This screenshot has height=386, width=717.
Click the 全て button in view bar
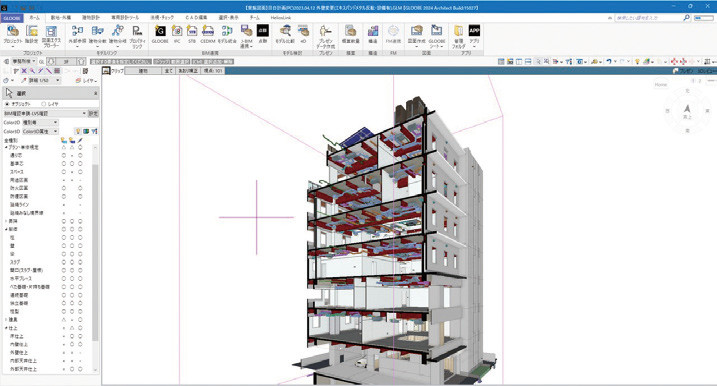pyautogui.click(x=168, y=71)
